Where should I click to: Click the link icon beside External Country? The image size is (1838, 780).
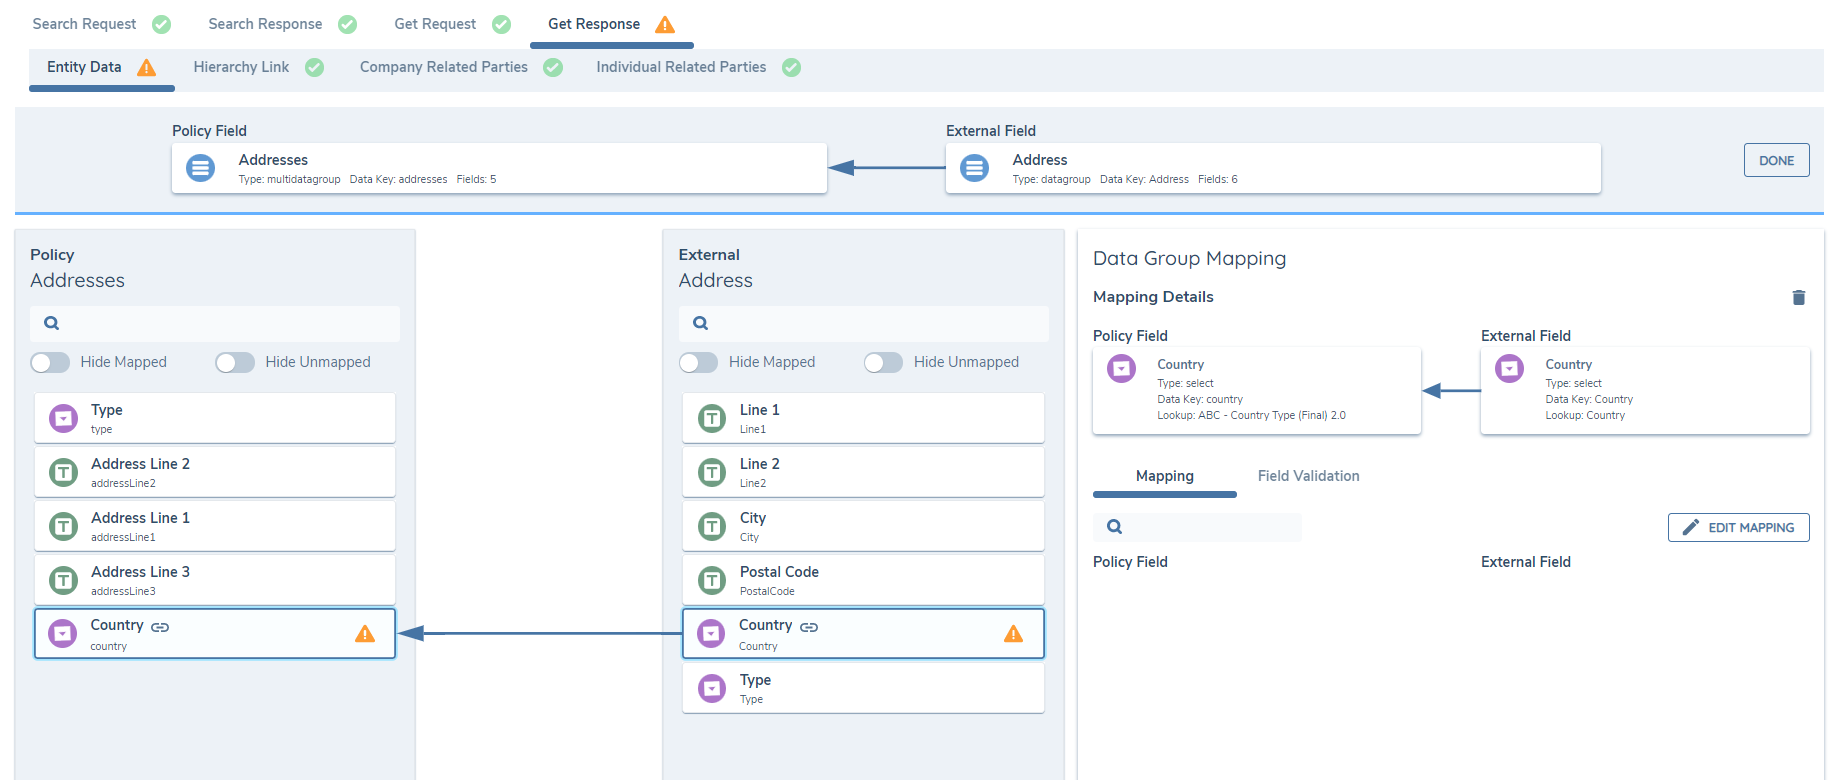click(x=809, y=627)
